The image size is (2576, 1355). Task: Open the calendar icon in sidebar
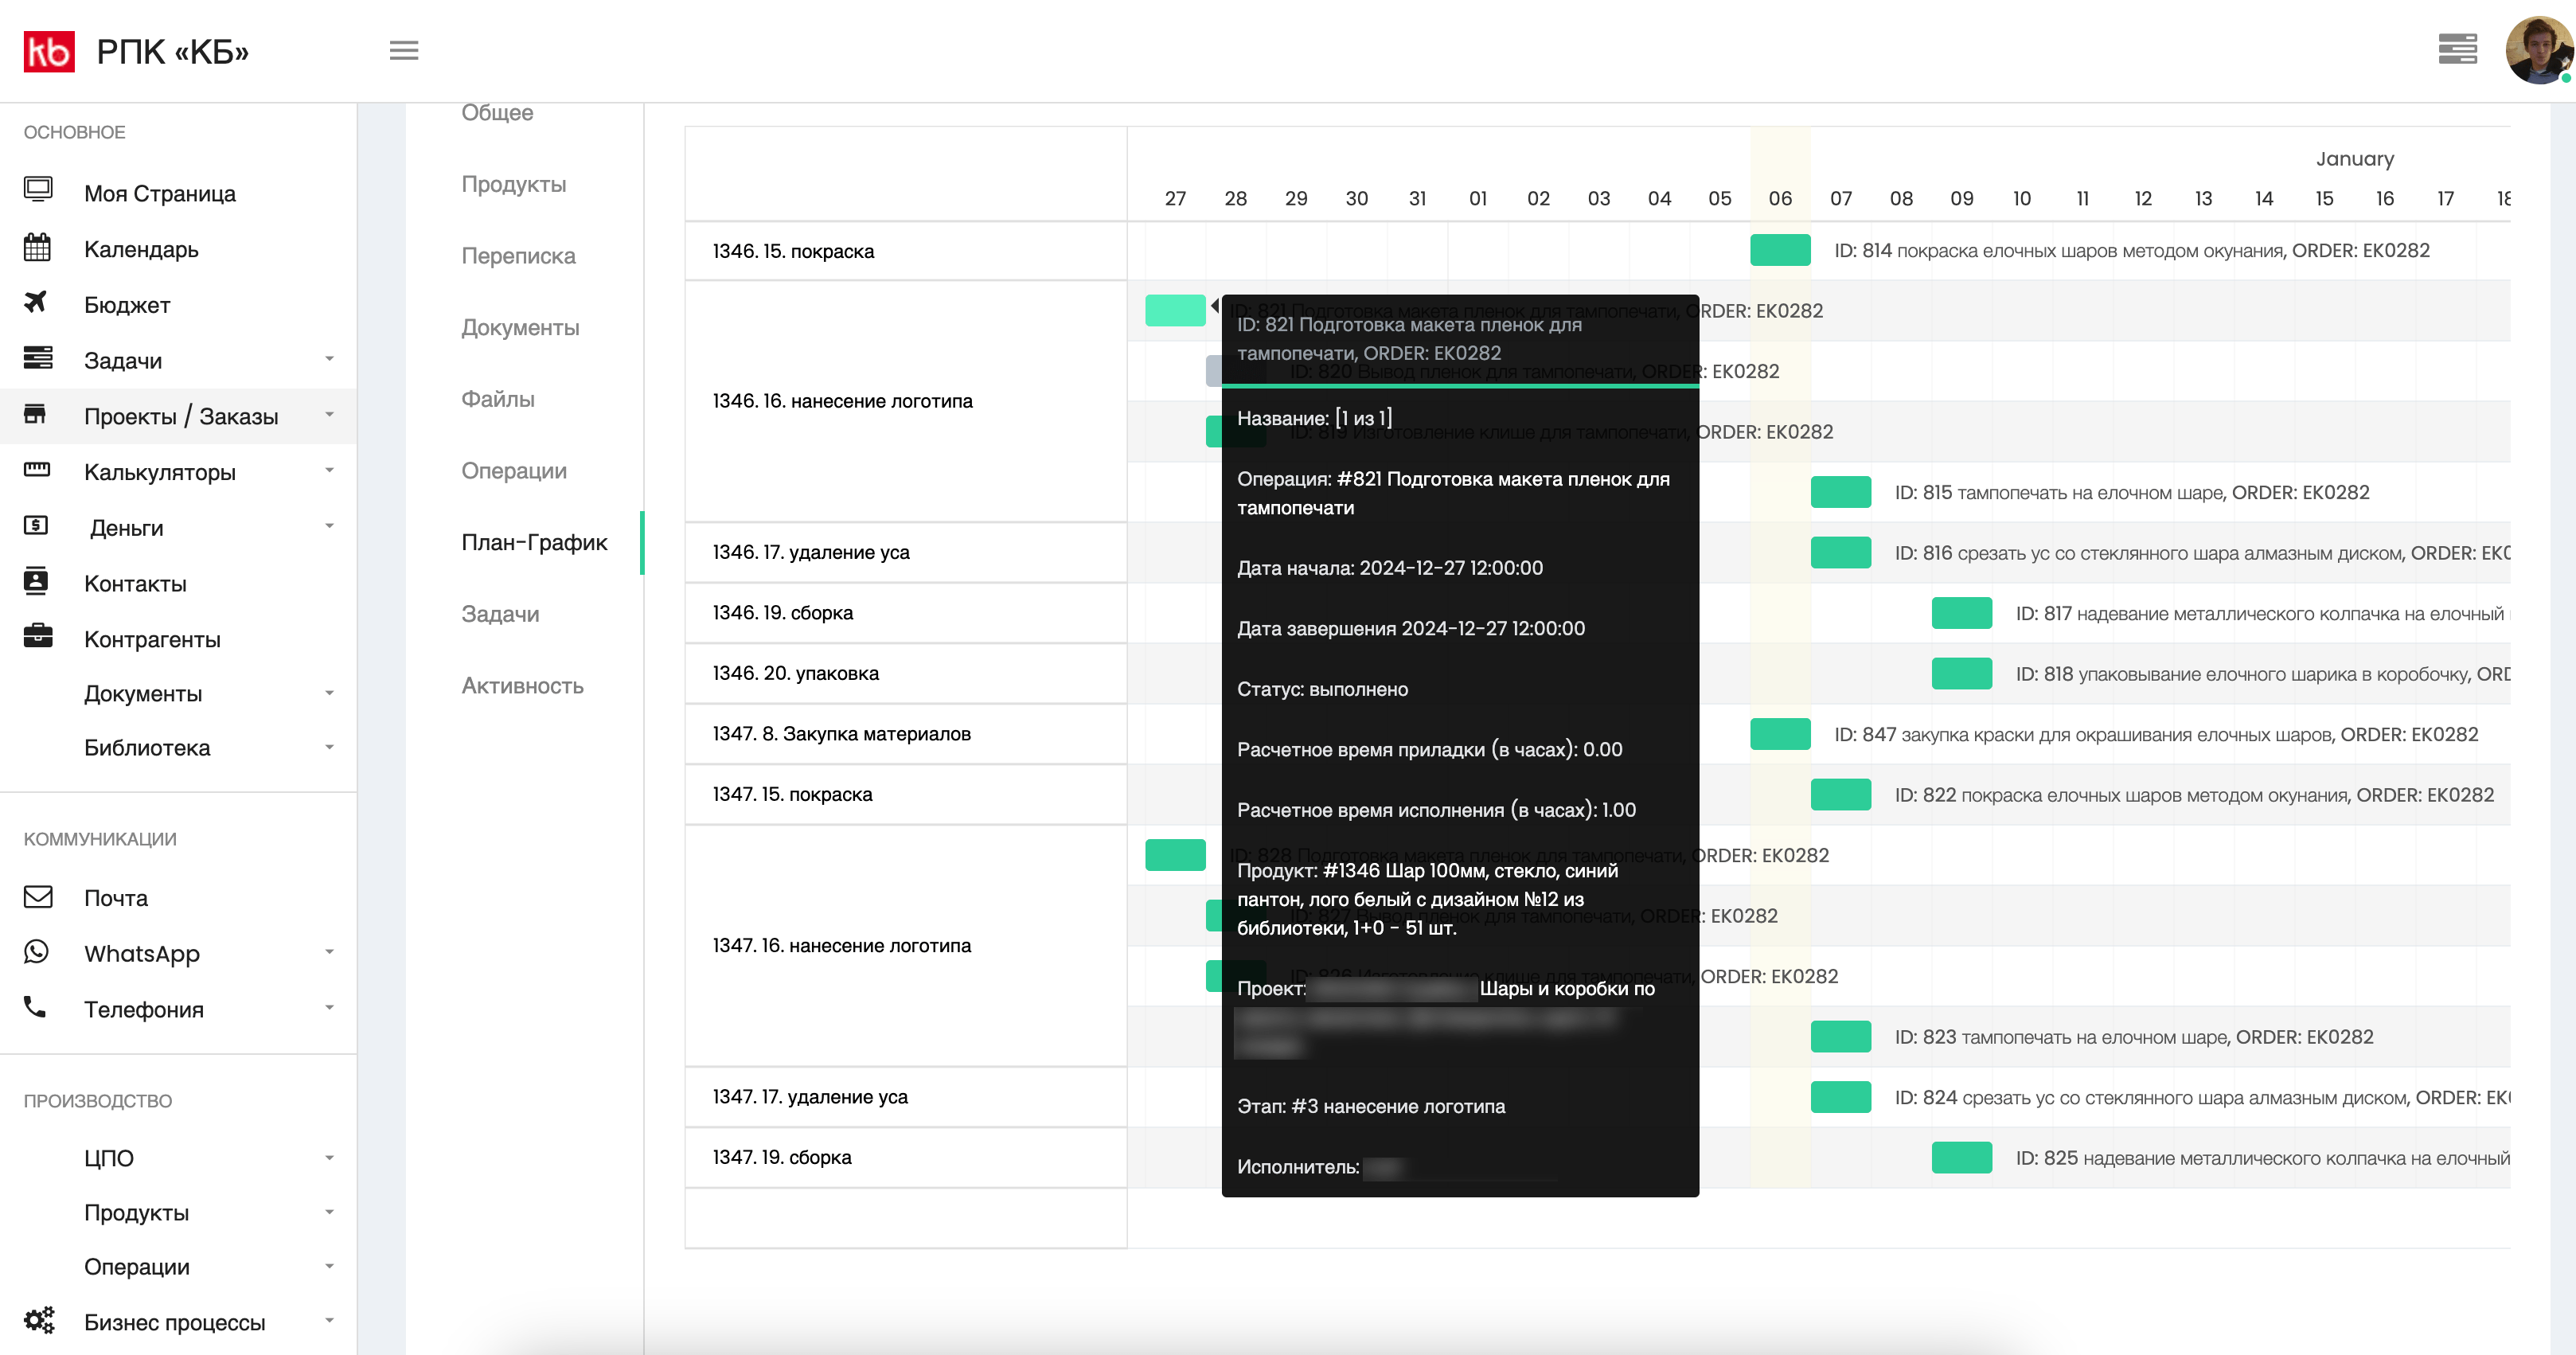(37, 248)
